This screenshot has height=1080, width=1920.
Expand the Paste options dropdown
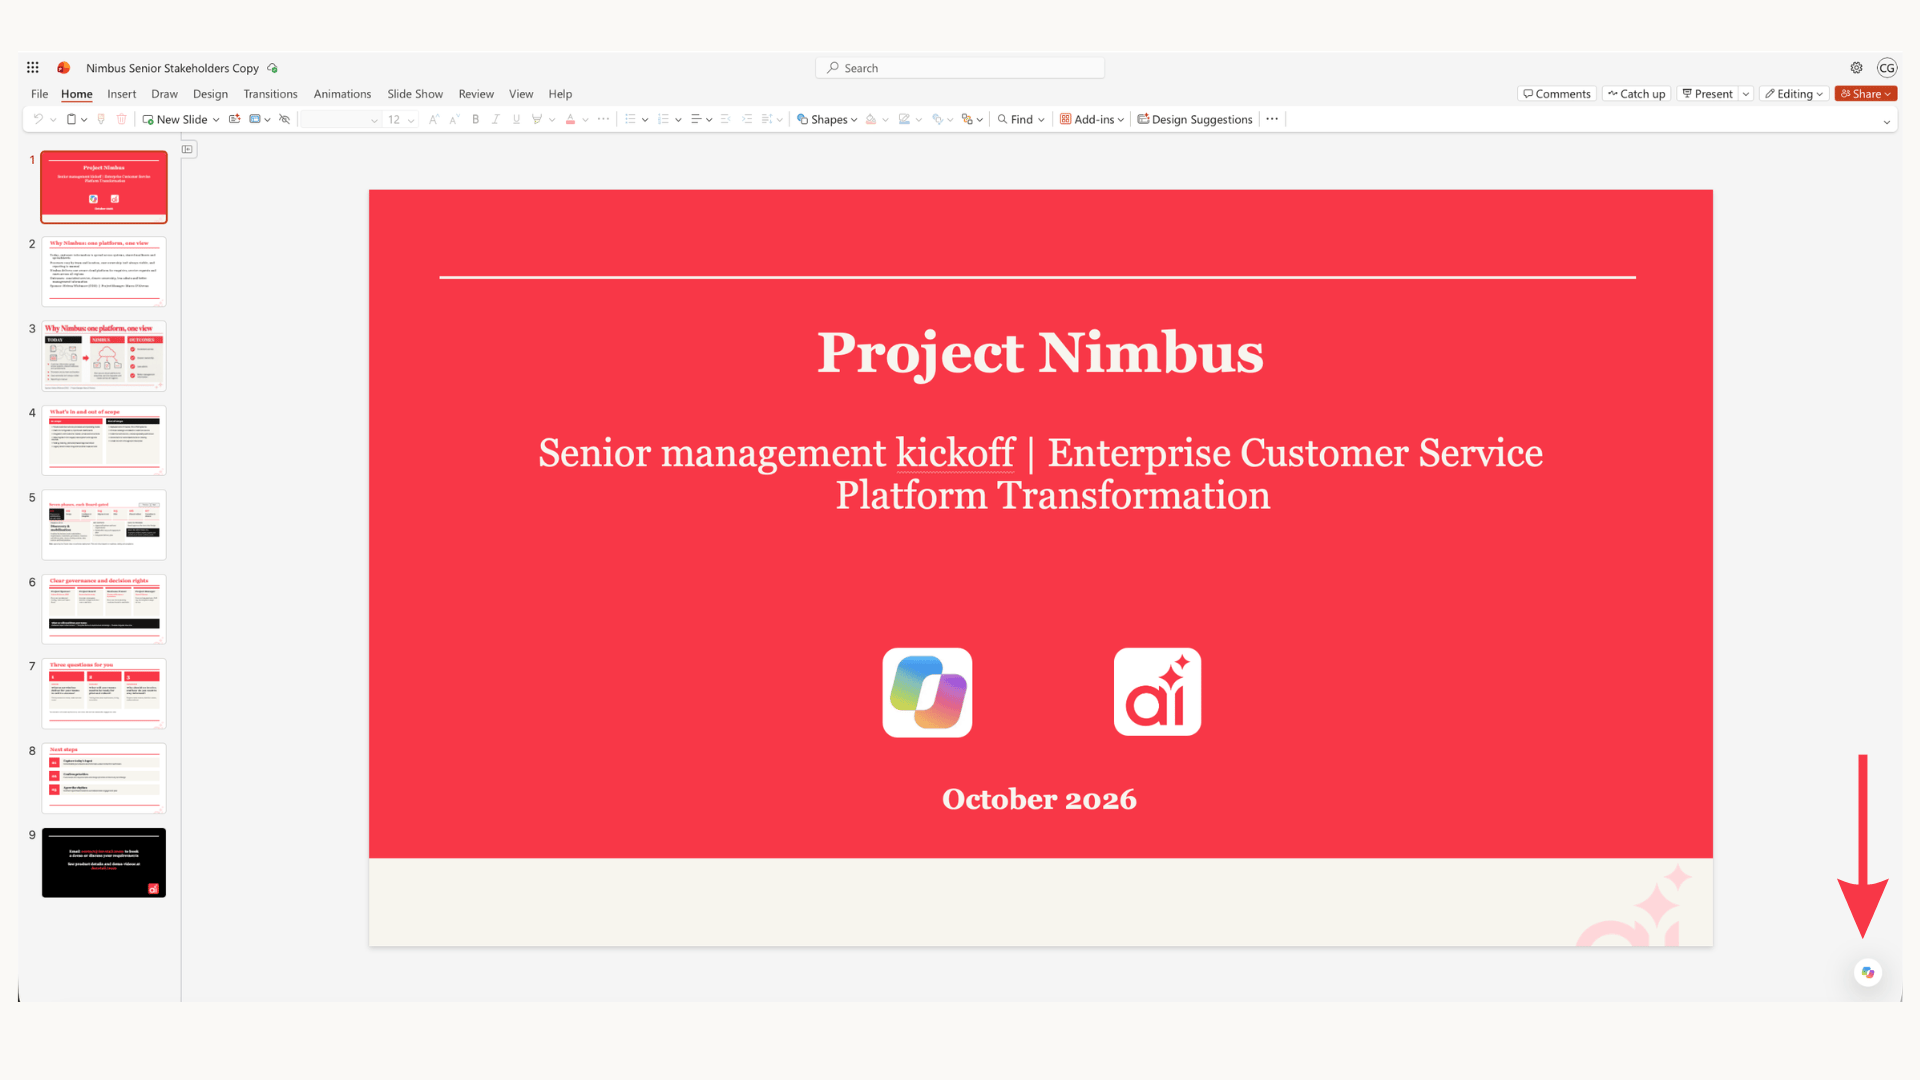[x=84, y=120]
